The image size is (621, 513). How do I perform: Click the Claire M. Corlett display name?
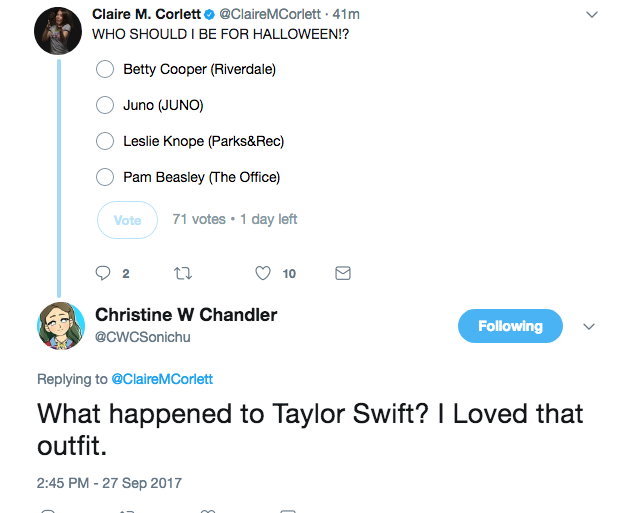[147, 14]
